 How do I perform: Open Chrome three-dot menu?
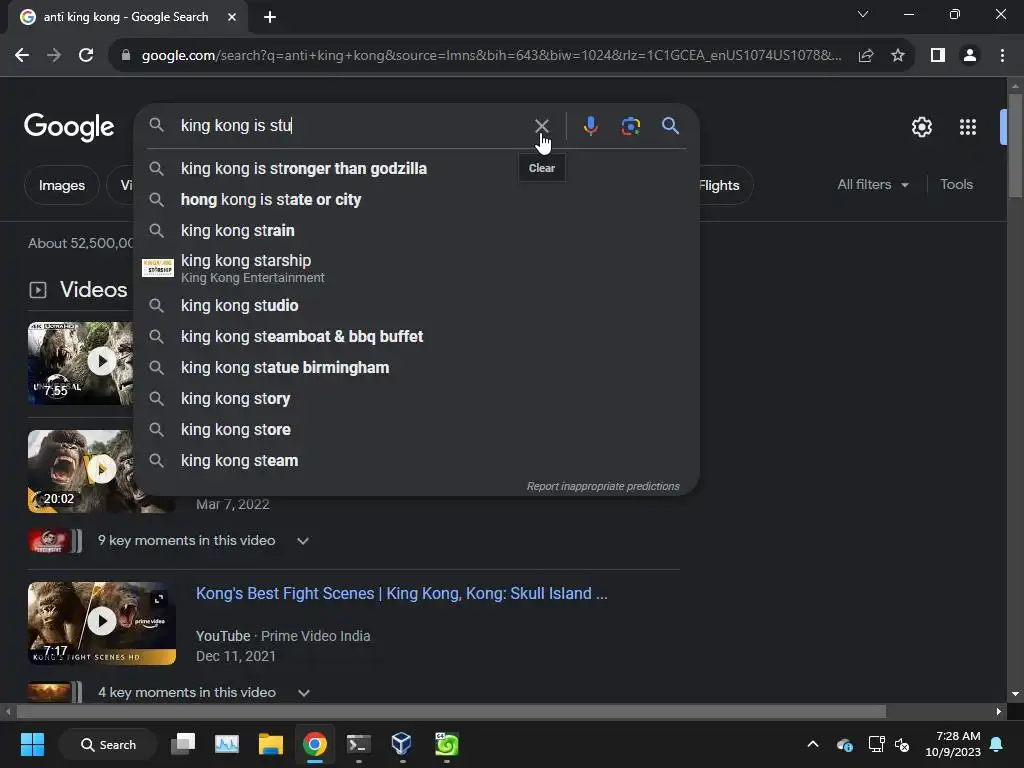1002,56
